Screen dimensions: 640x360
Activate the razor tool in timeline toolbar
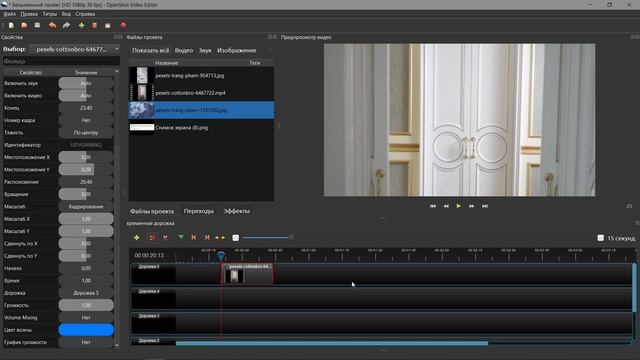tap(165, 238)
